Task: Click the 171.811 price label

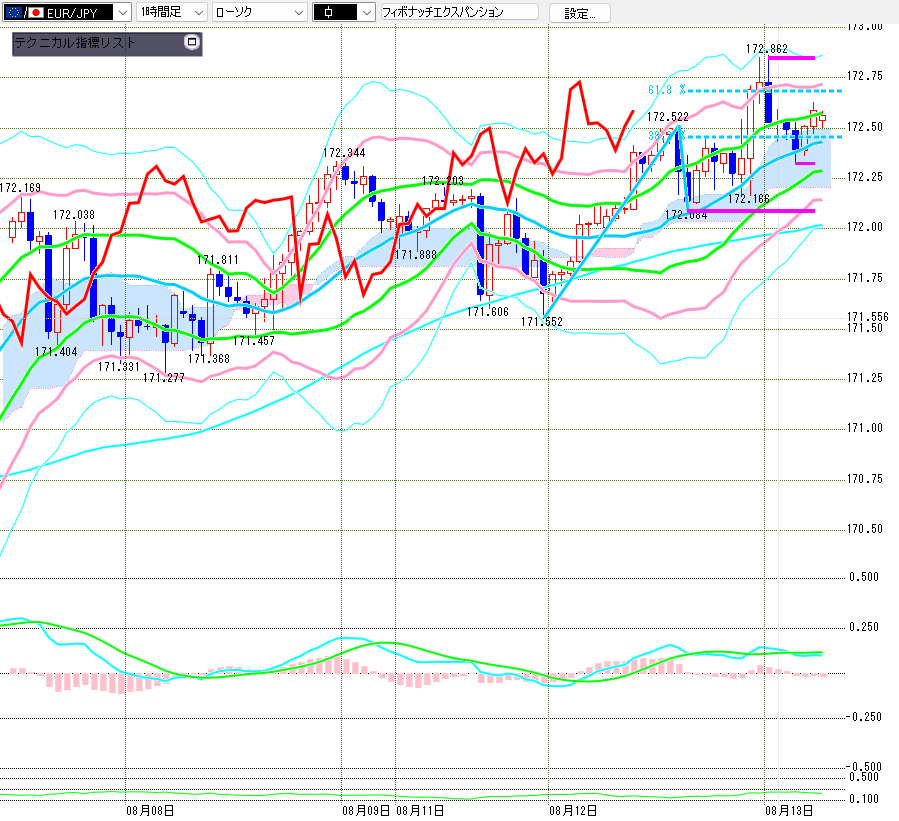Action: point(217,260)
